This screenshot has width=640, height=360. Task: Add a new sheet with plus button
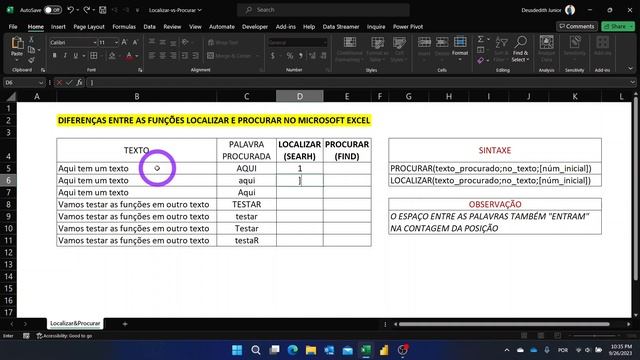coord(125,324)
